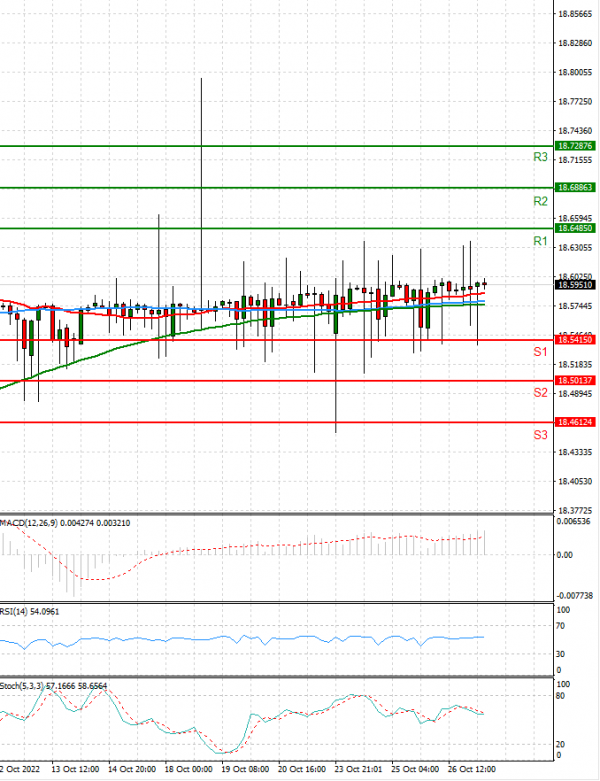Click the current price label 18.59510
This screenshot has width=600, height=781.
tap(575, 285)
